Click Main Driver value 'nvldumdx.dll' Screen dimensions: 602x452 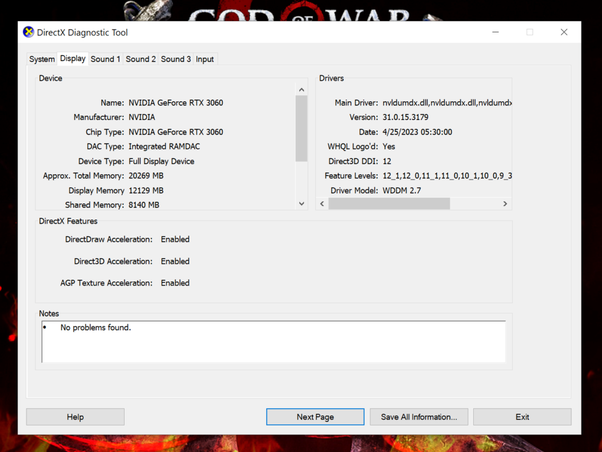tap(447, 103)
